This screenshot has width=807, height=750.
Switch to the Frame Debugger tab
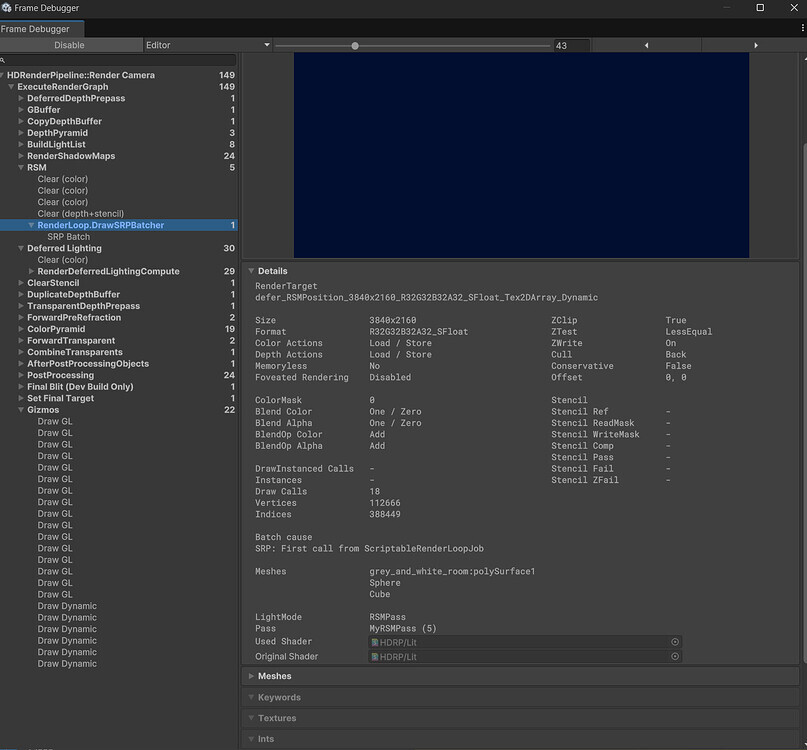click(x=40, y=29)
